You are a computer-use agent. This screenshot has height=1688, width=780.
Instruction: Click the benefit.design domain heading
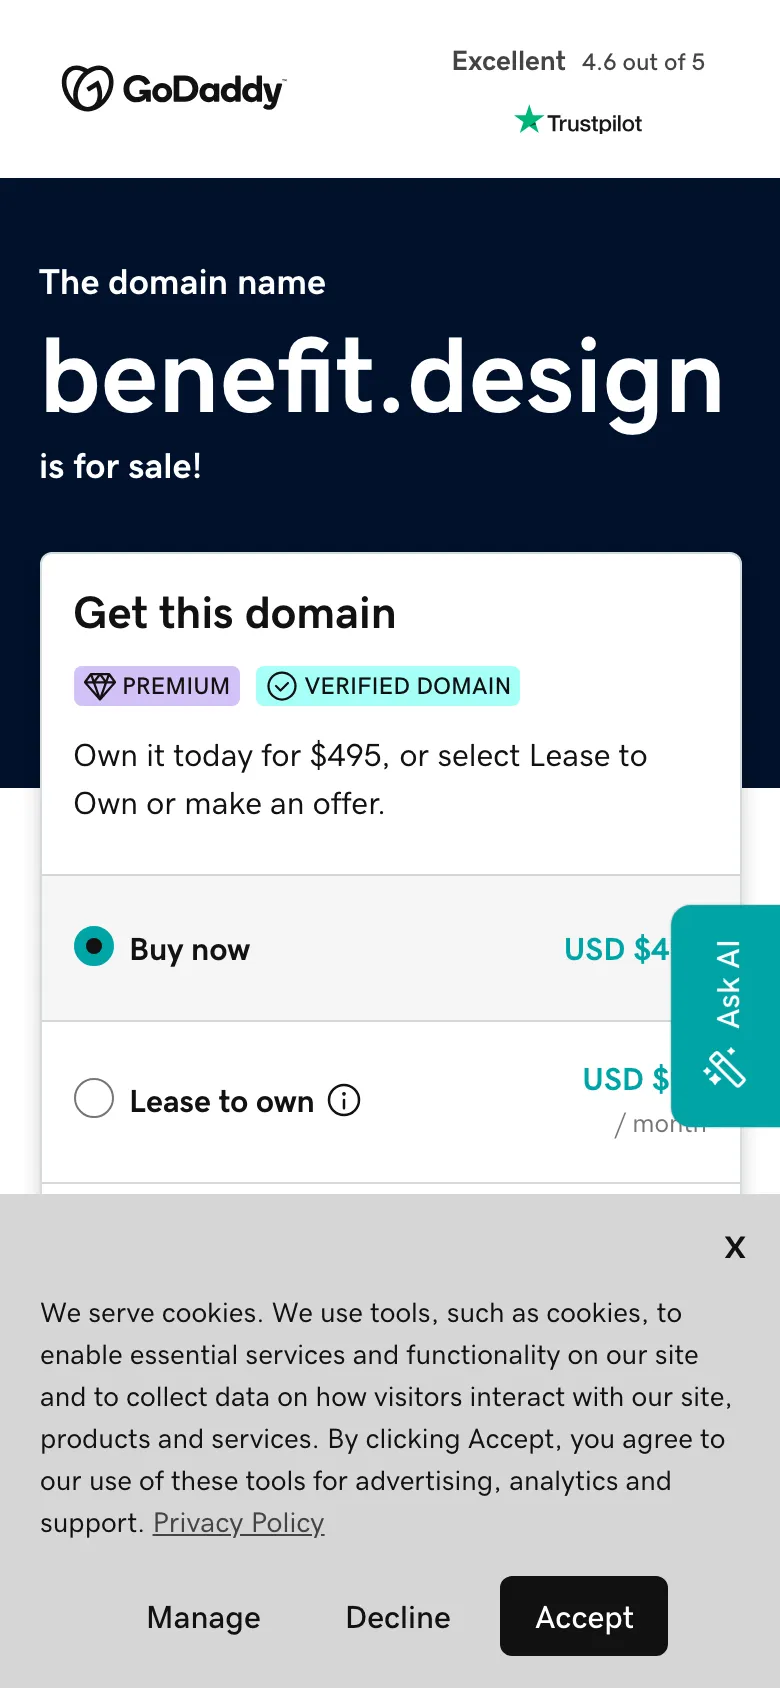[382, 378]
